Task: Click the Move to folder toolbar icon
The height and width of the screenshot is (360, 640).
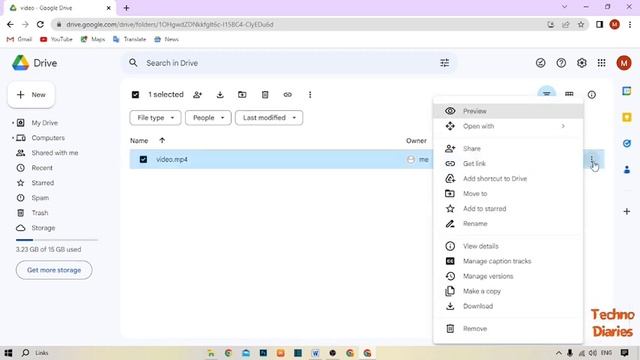Action: coord(242,95)
